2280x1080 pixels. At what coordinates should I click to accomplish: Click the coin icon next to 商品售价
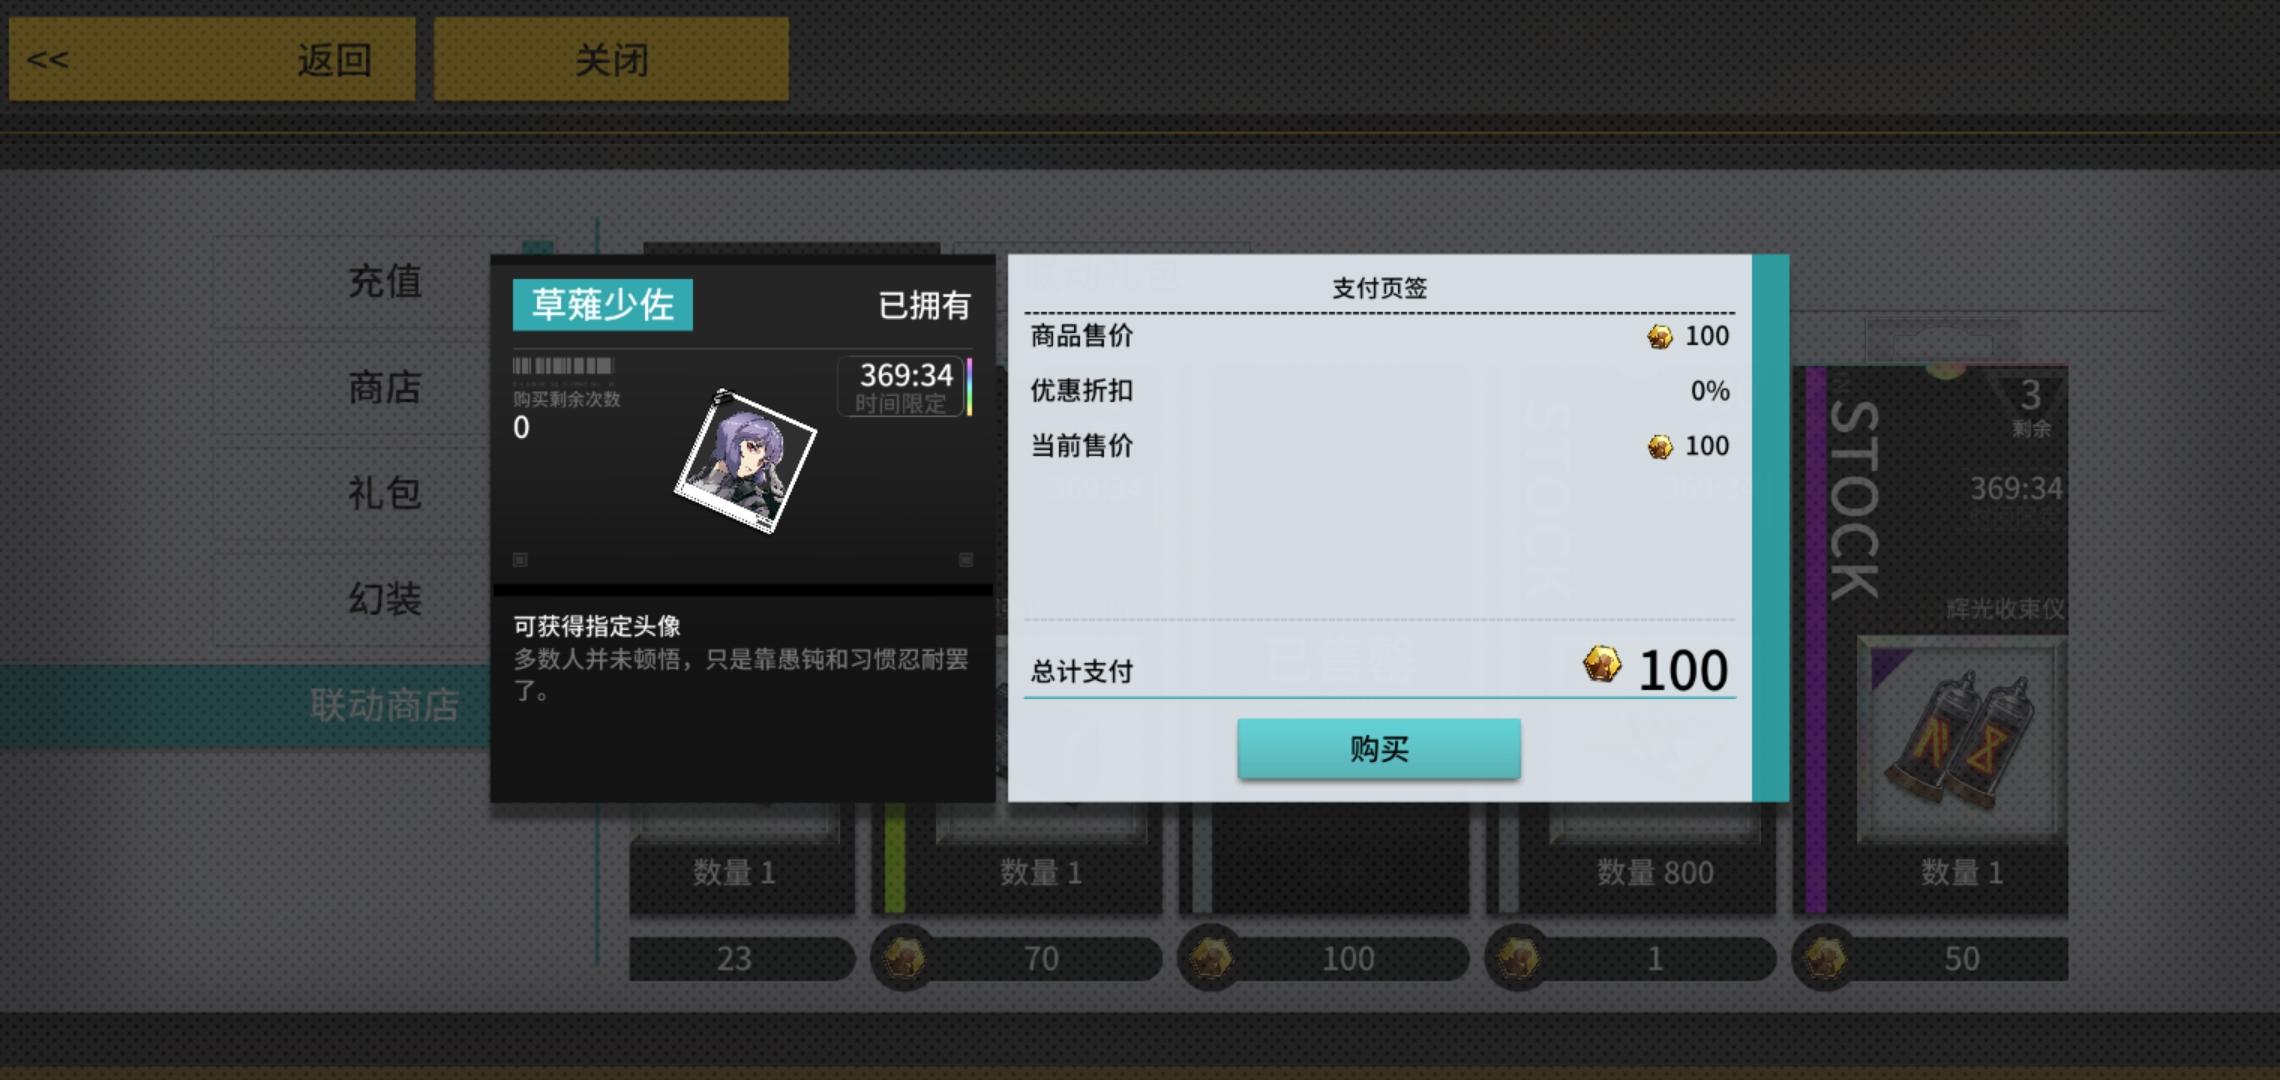coord(1659,337)
